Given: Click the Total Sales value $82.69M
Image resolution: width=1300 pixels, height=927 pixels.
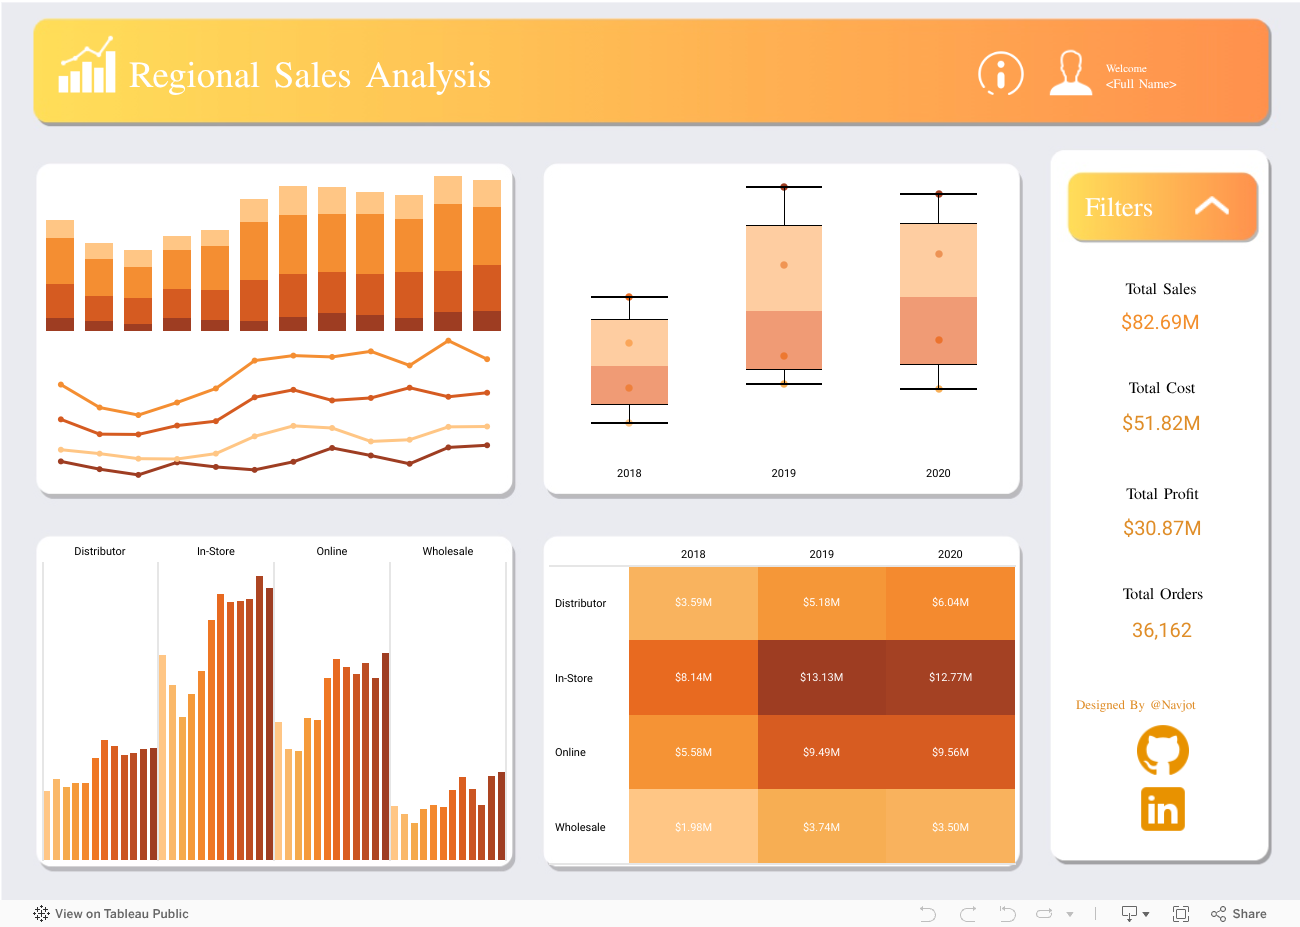Looking at the screenshot, I should (1160, 322).
